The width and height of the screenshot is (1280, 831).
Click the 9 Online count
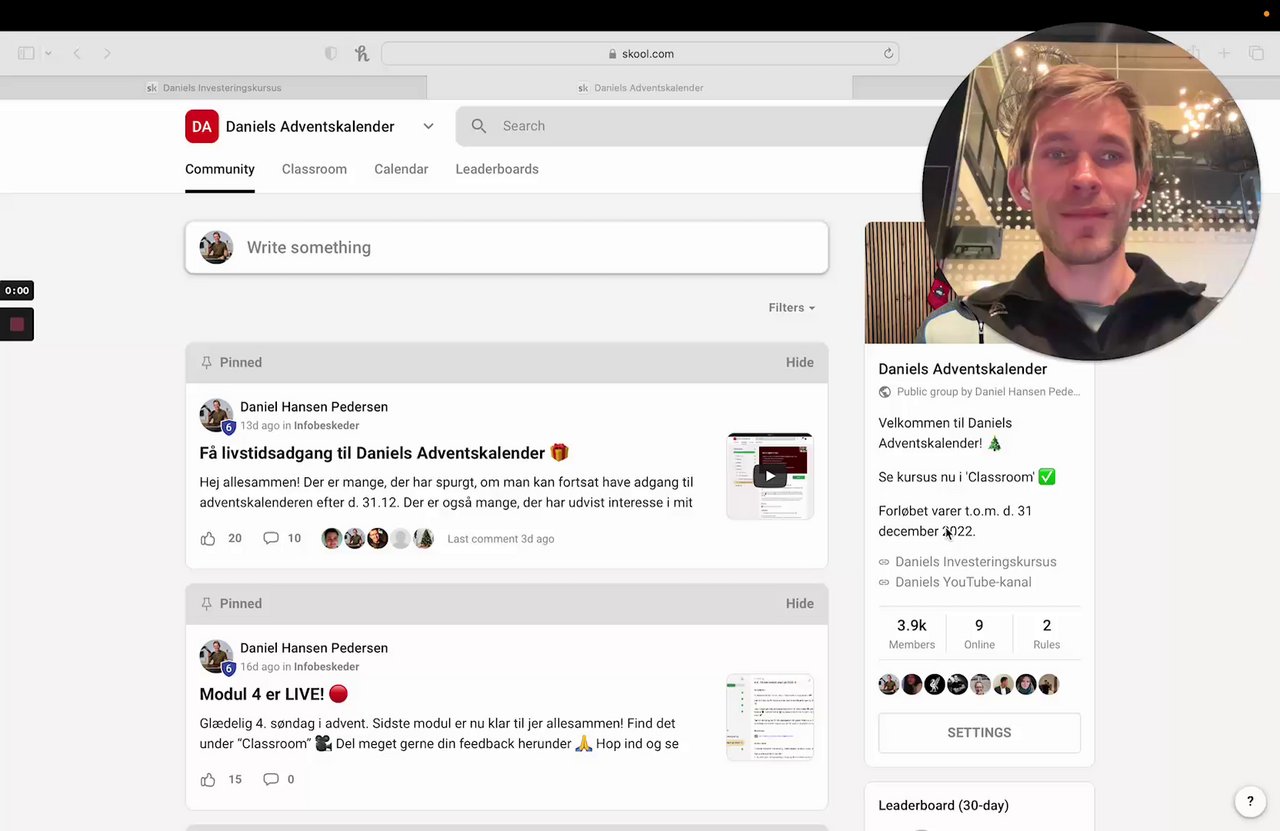coord(979,634)
